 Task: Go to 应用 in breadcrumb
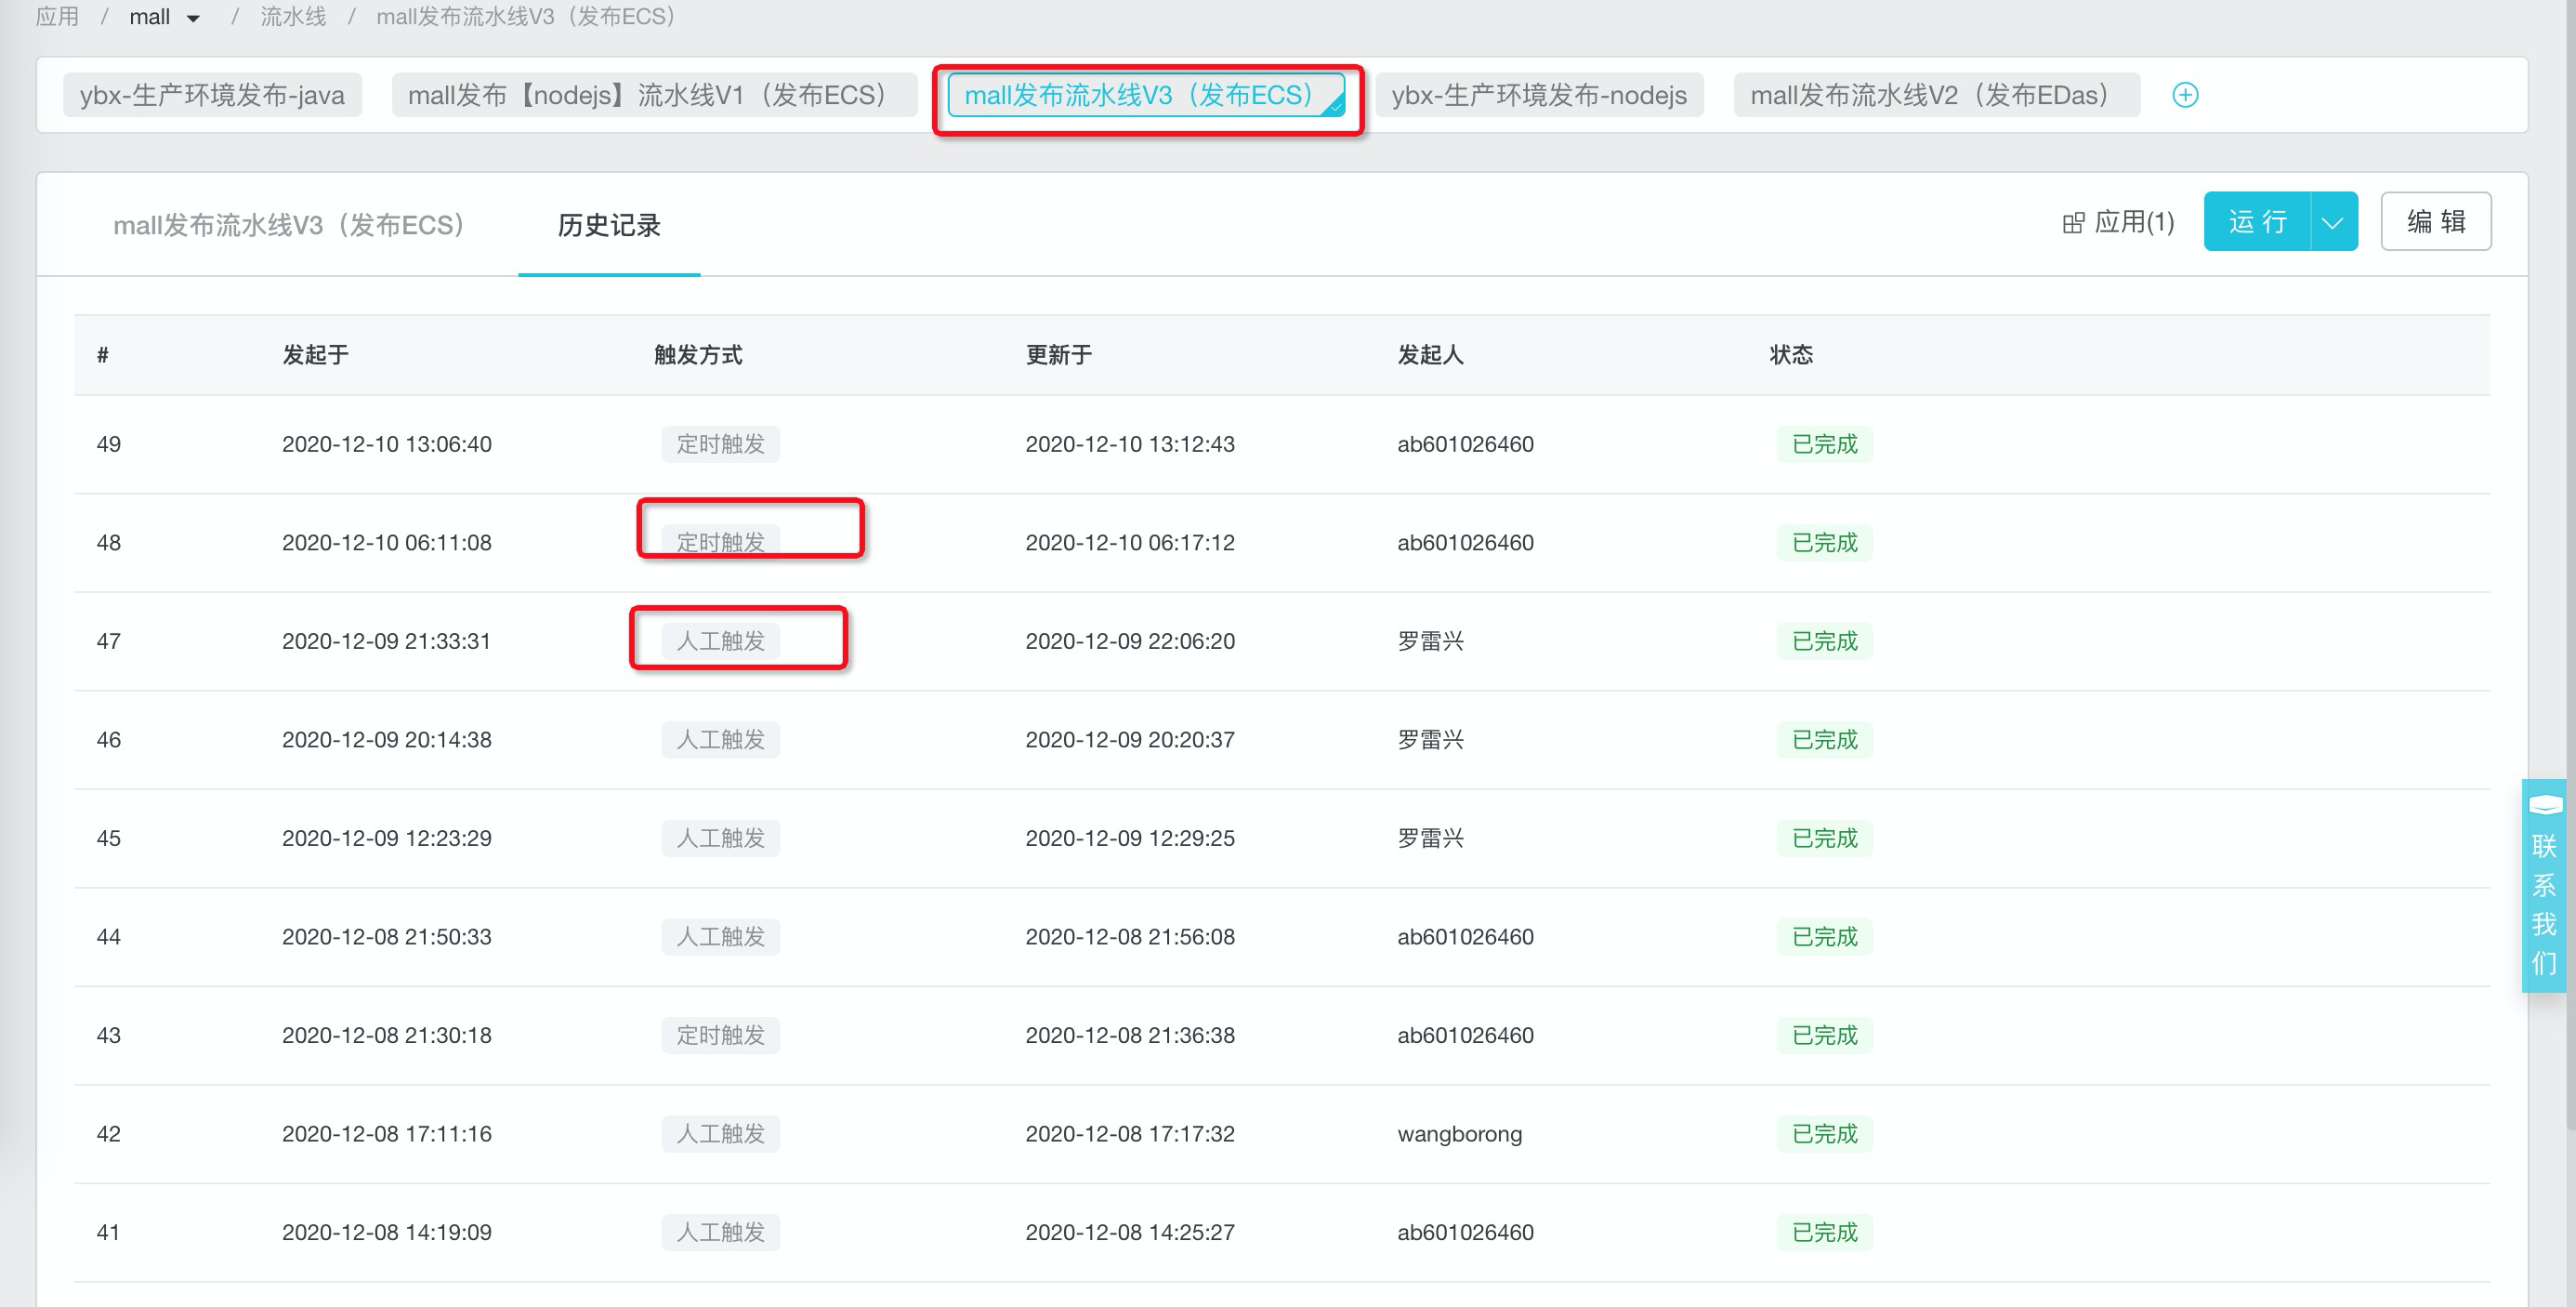point(57,17)
